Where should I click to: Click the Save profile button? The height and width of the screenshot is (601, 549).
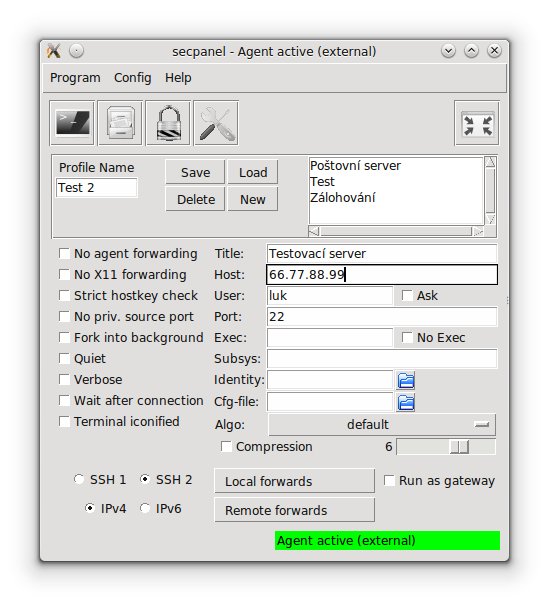pyautogui.click(x=195, y=172)
